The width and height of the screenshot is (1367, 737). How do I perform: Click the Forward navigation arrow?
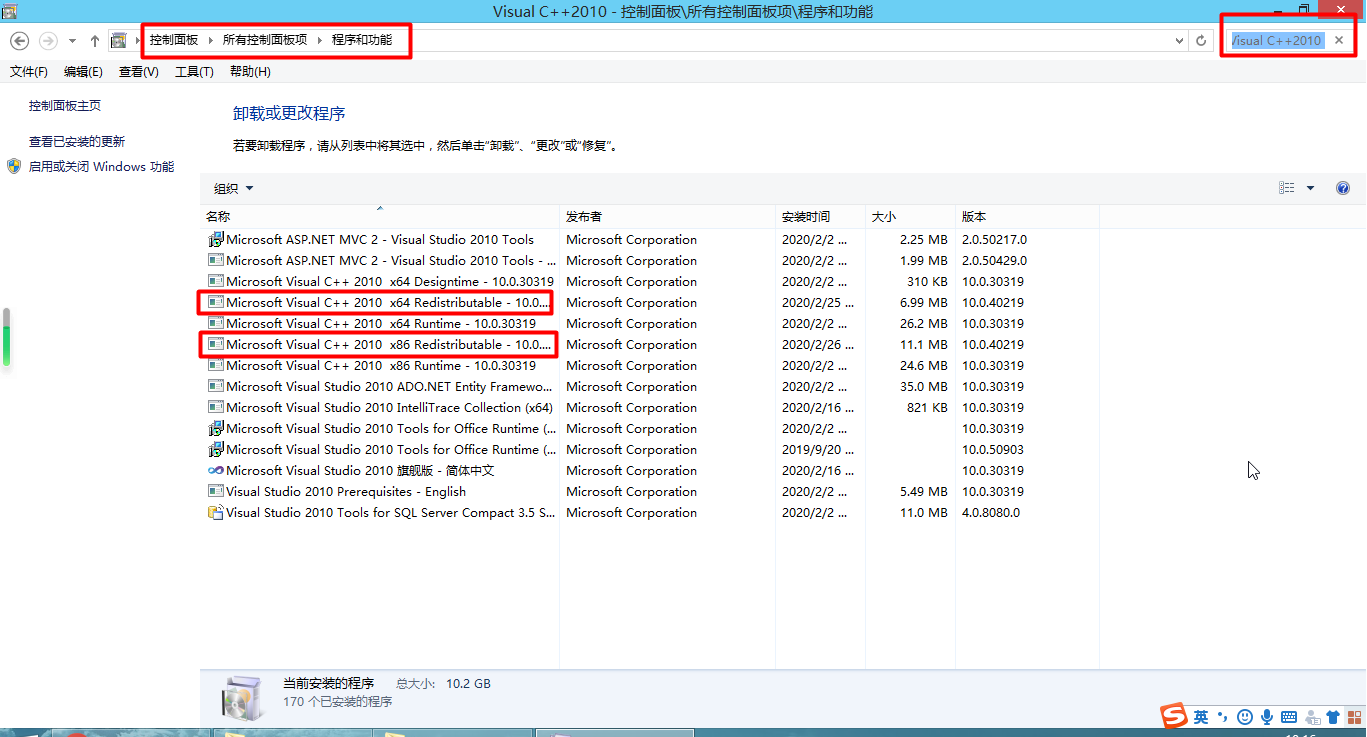click(48, 41)
